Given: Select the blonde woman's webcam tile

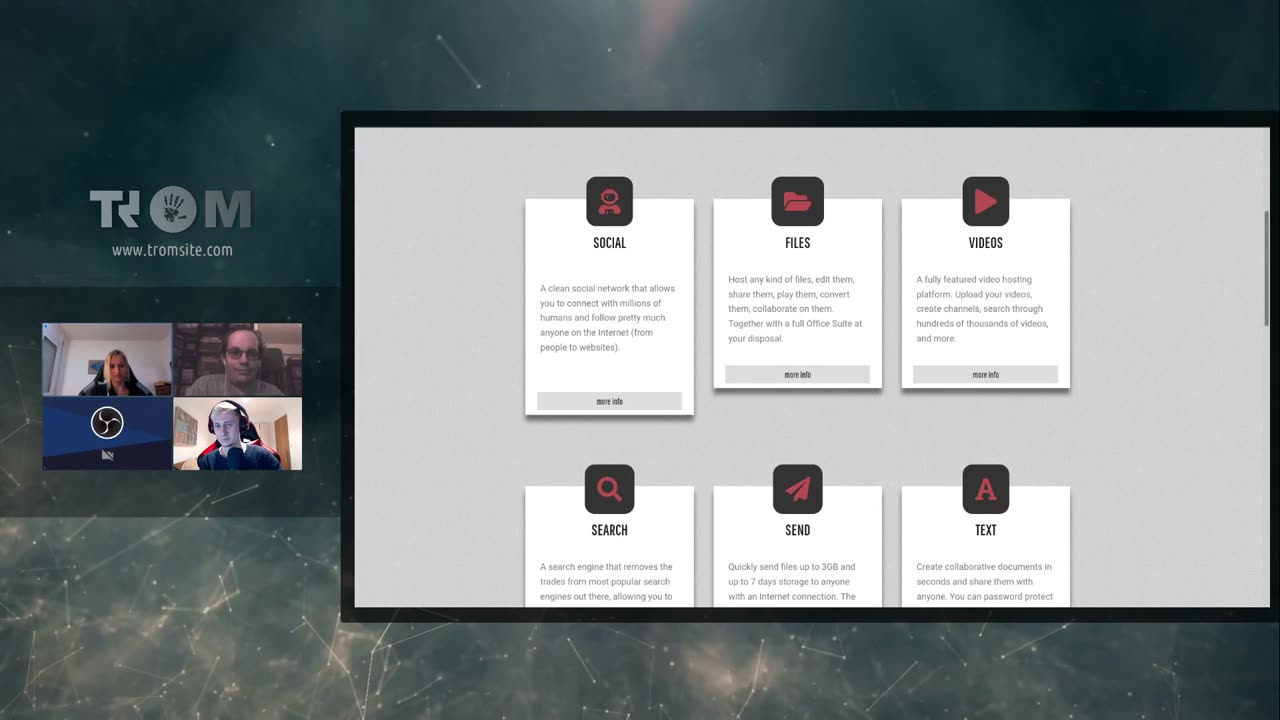Looking at the screenshot, I should pyautogui.click(x=107, y=359).
